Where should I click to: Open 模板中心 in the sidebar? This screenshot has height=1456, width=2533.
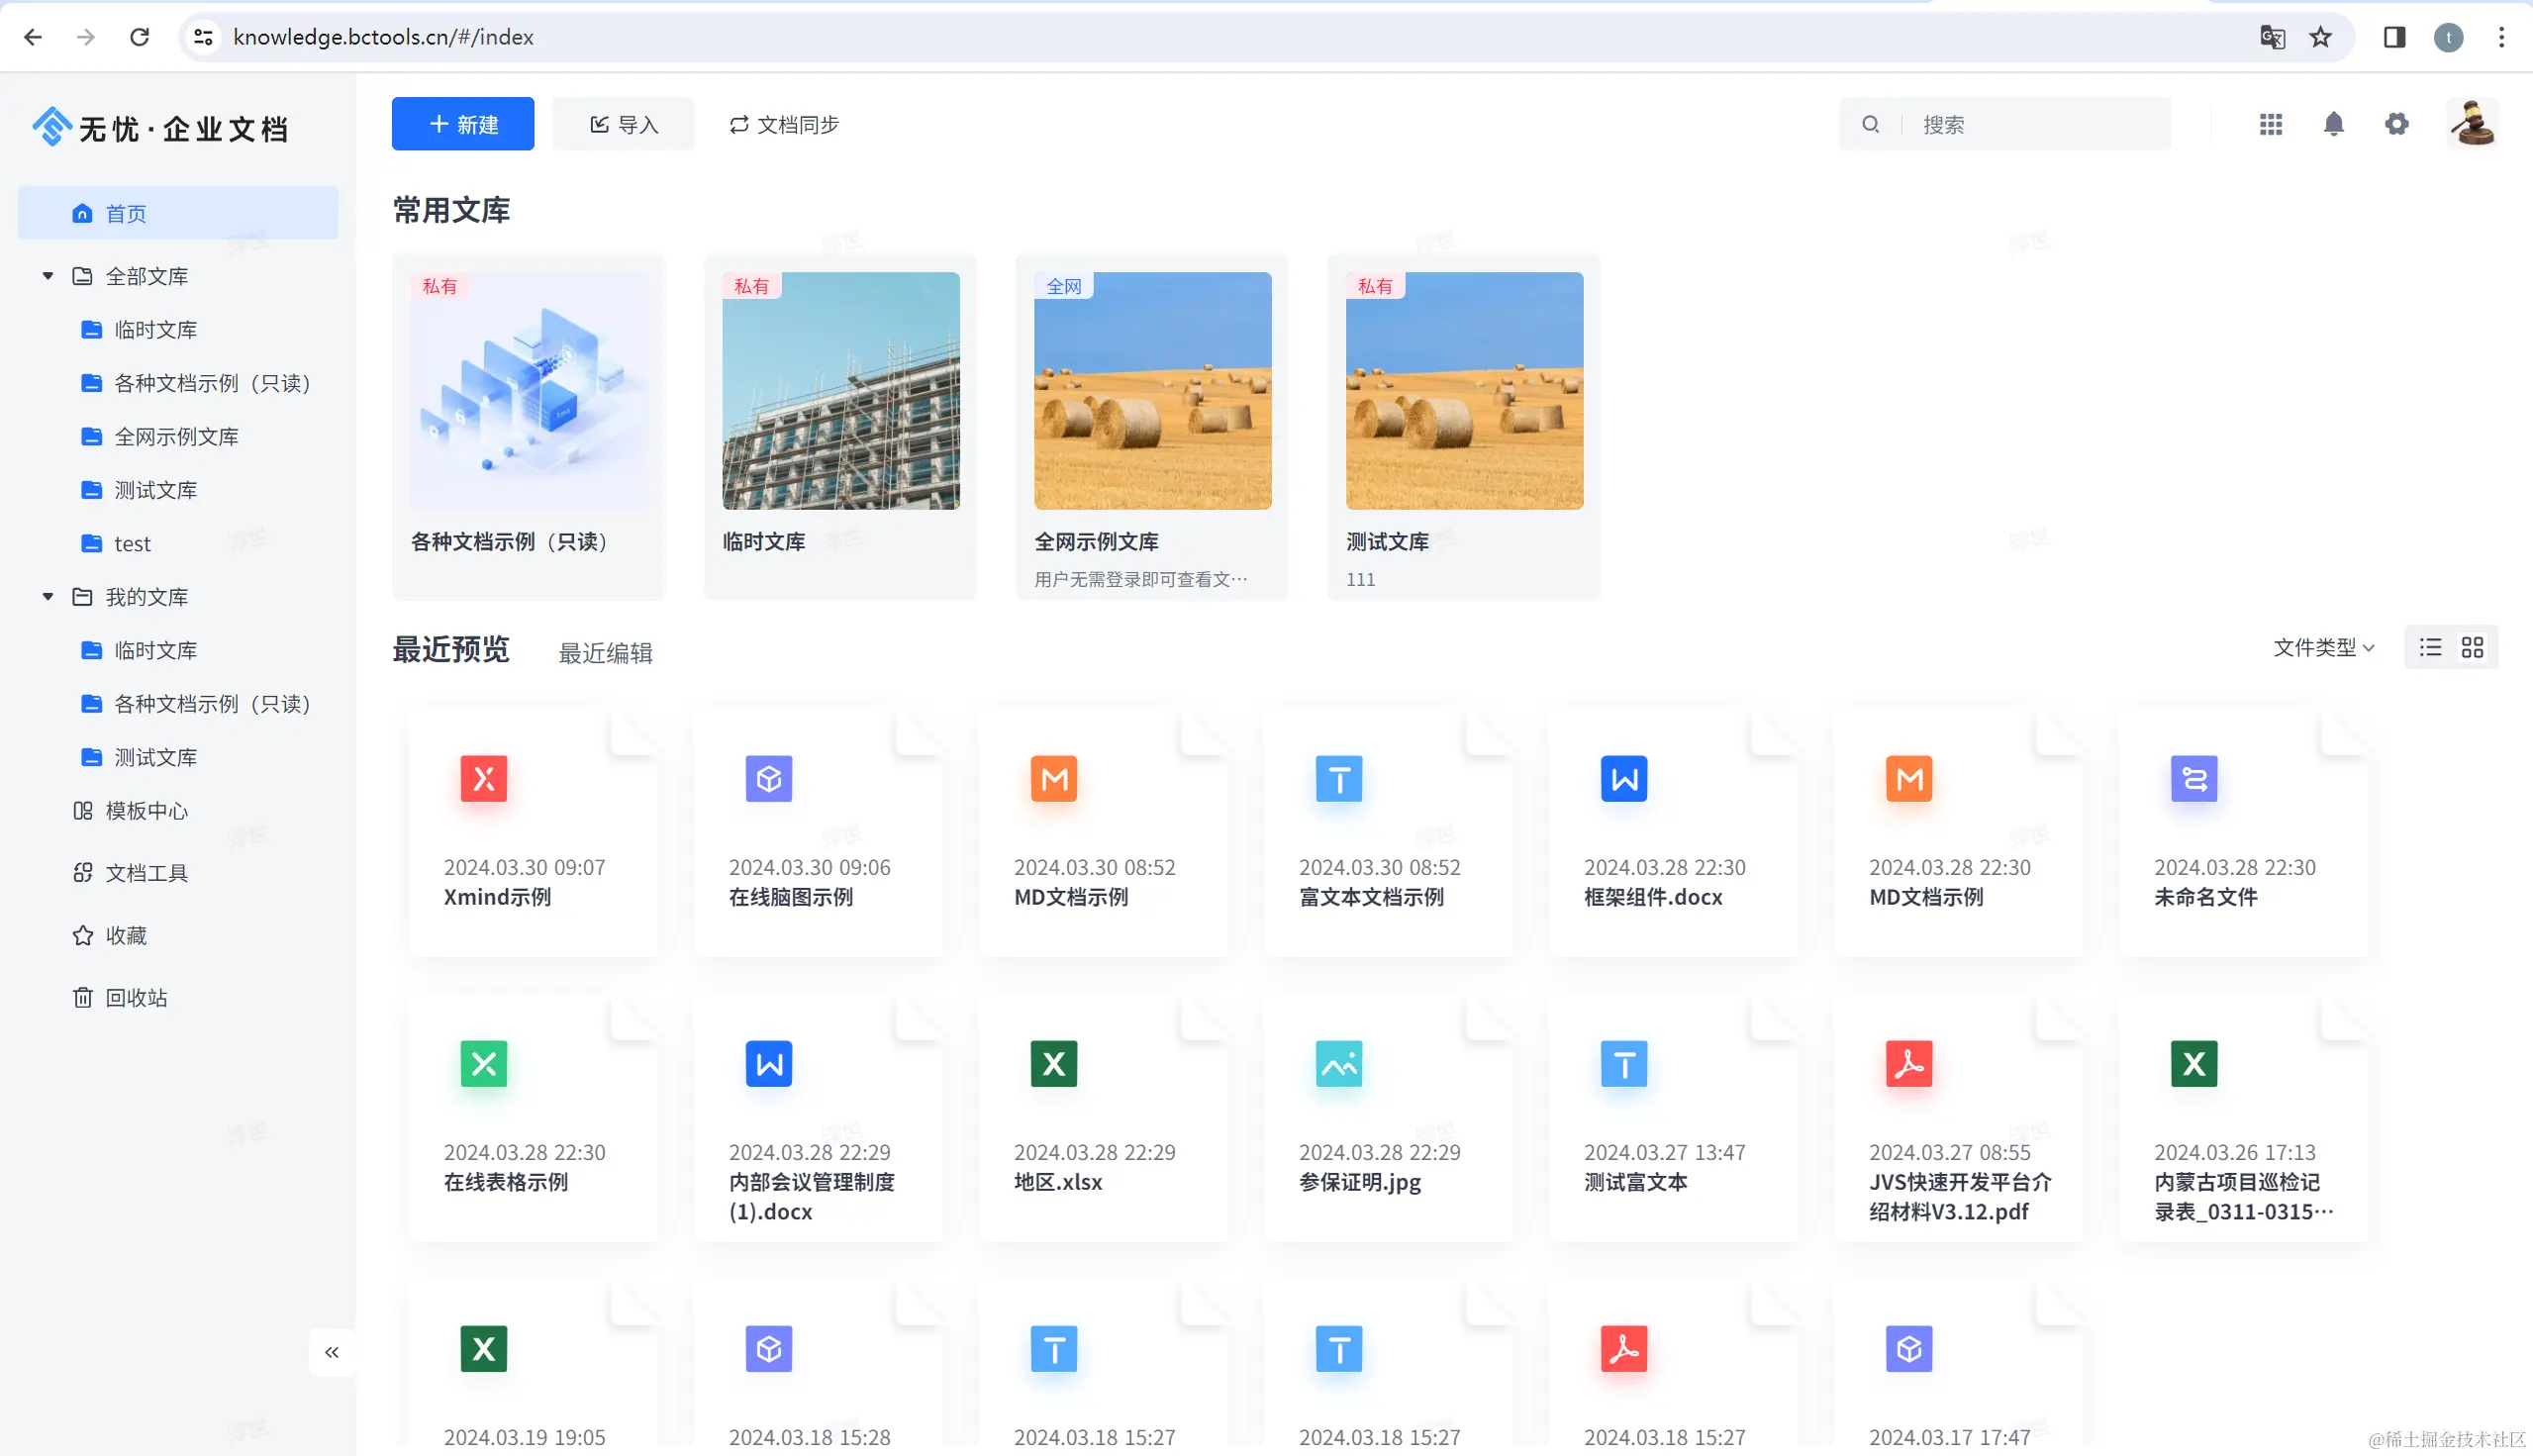(146, 810)
